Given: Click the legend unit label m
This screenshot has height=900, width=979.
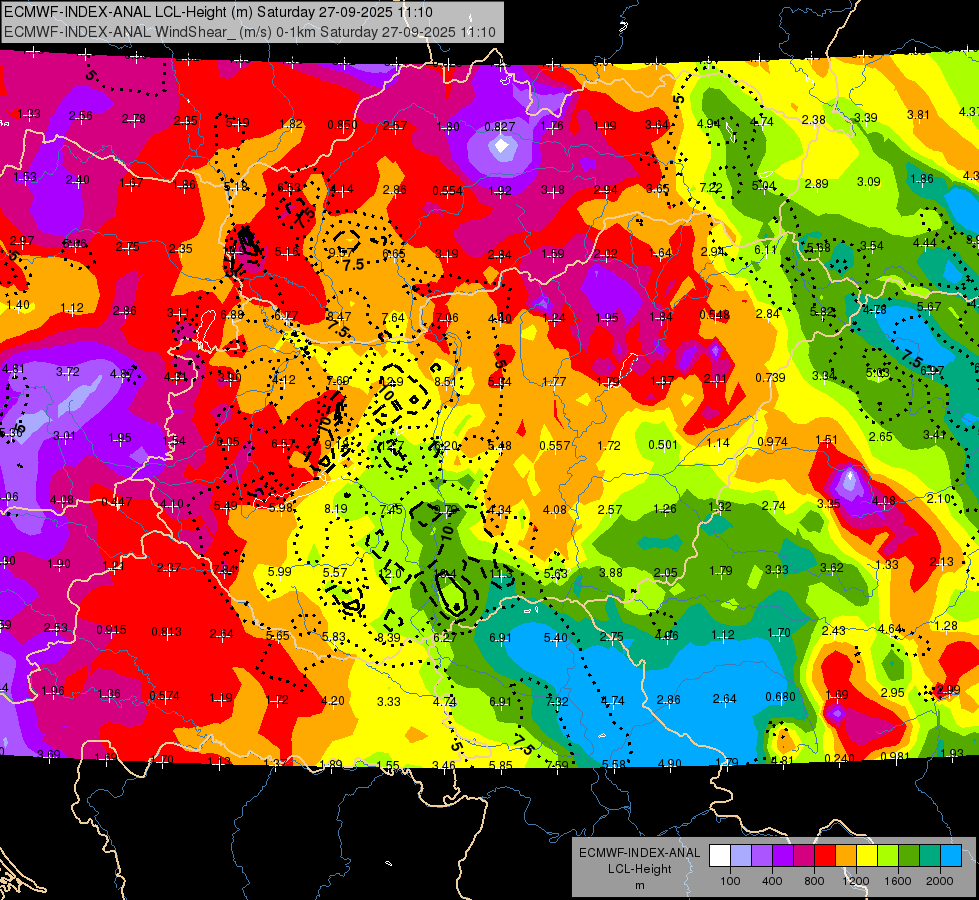Looking at the screenshot, I should pyautogui.click(x=639, y=885).
